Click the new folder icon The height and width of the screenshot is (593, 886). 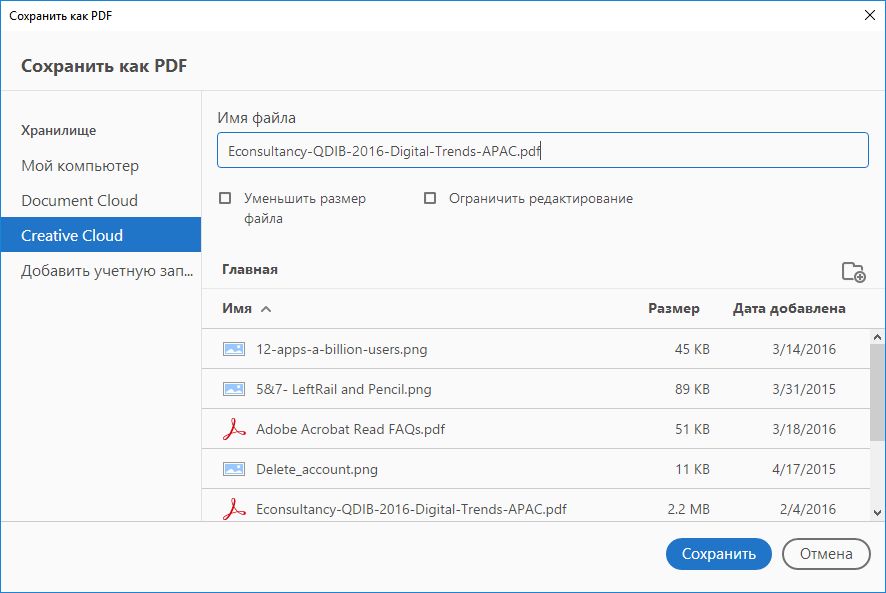853,271
